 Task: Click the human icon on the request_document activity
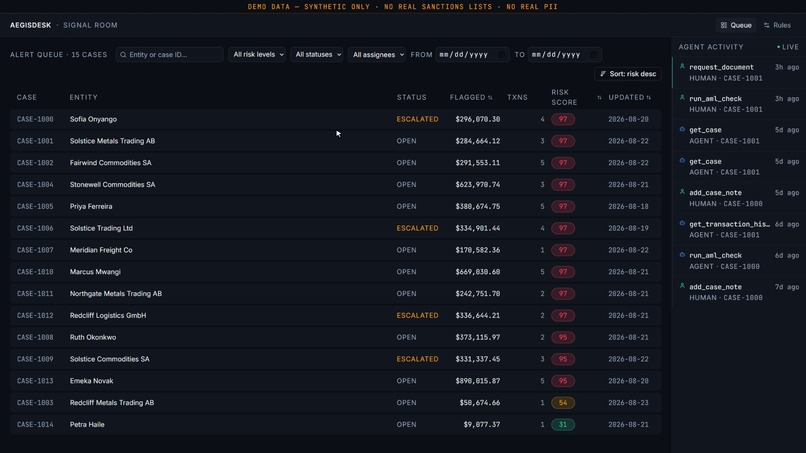pos(682,66)
